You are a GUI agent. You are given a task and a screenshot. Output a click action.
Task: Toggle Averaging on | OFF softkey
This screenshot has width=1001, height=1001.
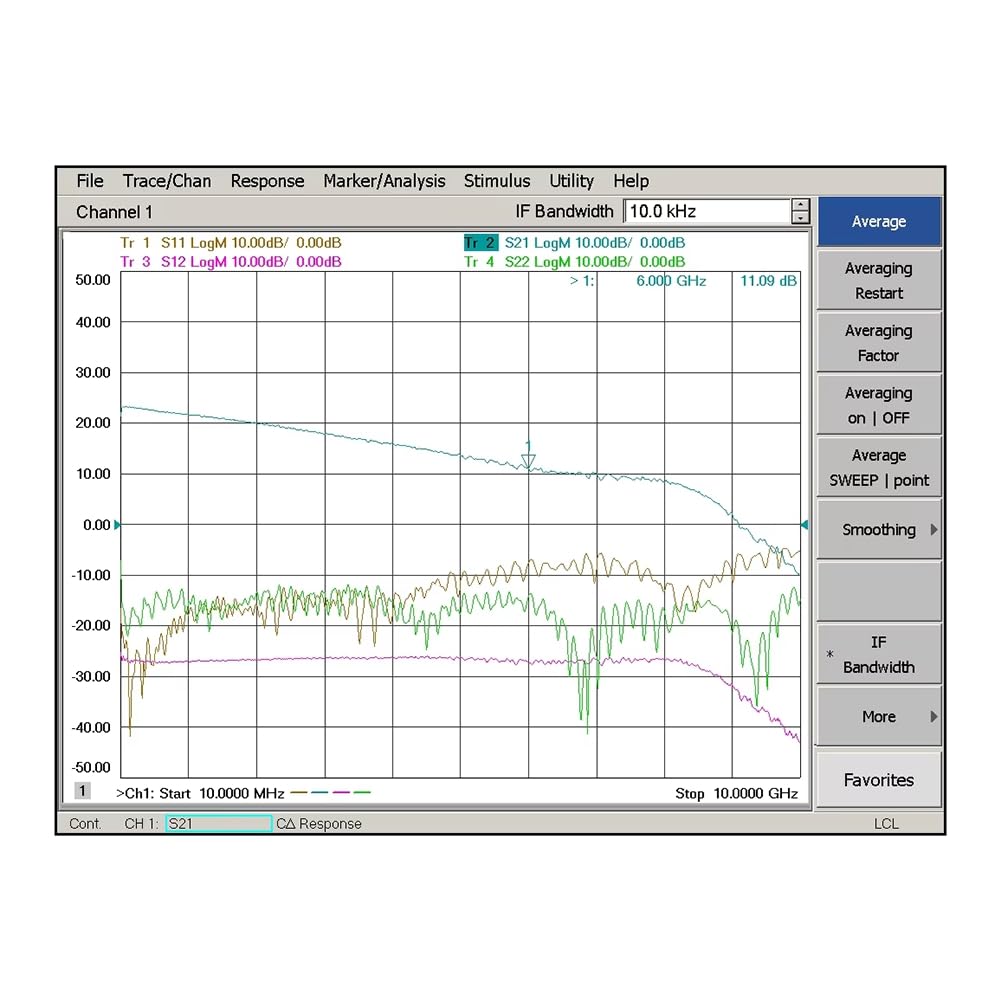878,405
